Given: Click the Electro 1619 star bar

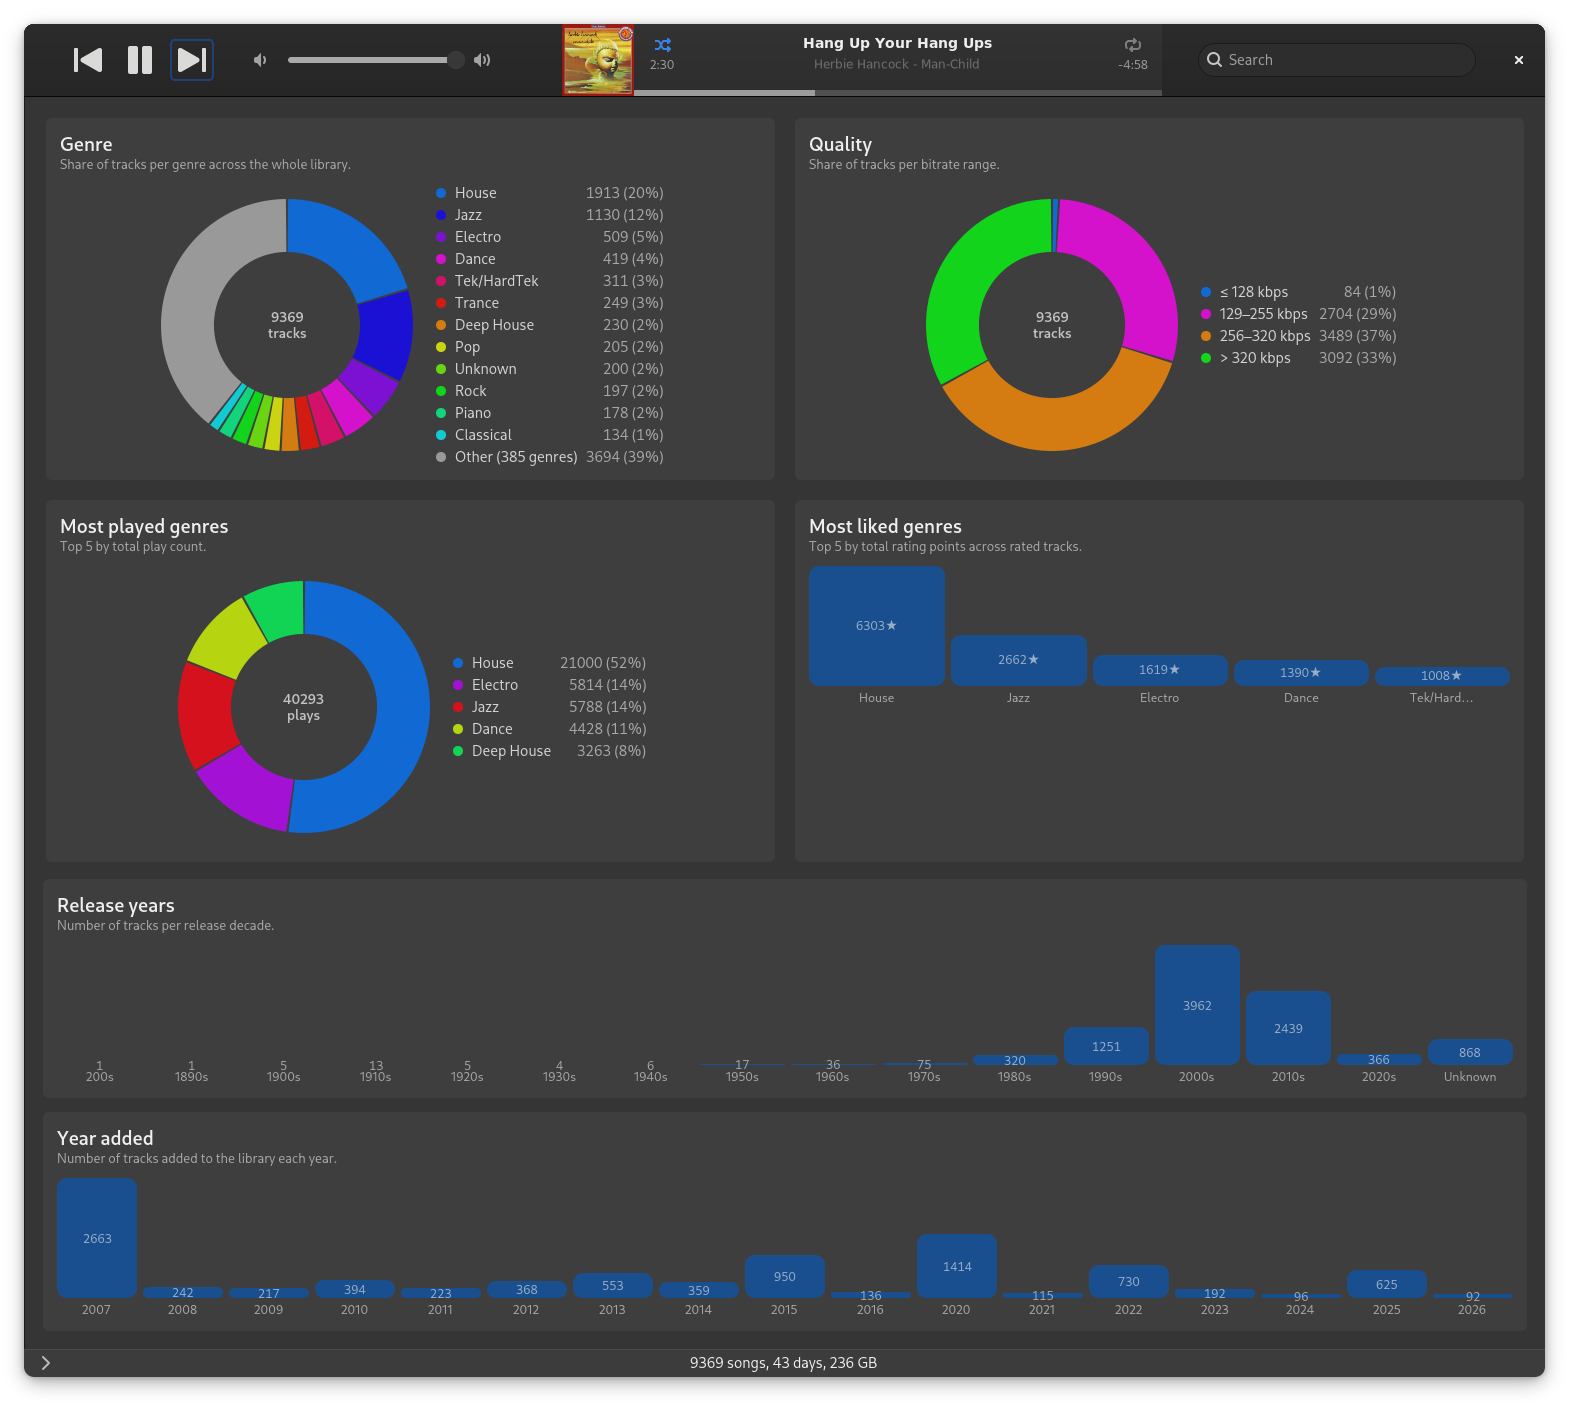Looking at the screenshot, I should pyautogui.click(x=1160, y=670).
